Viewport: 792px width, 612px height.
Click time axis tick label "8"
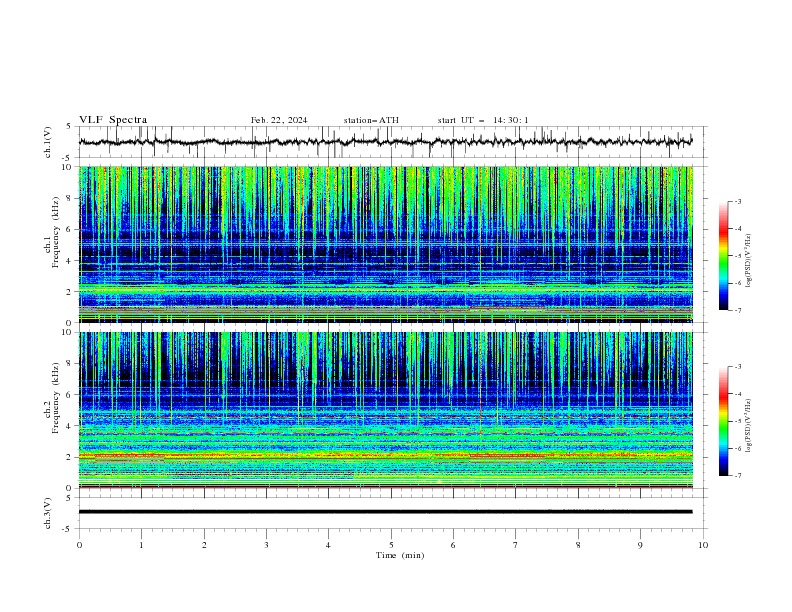tap(578, 545)
